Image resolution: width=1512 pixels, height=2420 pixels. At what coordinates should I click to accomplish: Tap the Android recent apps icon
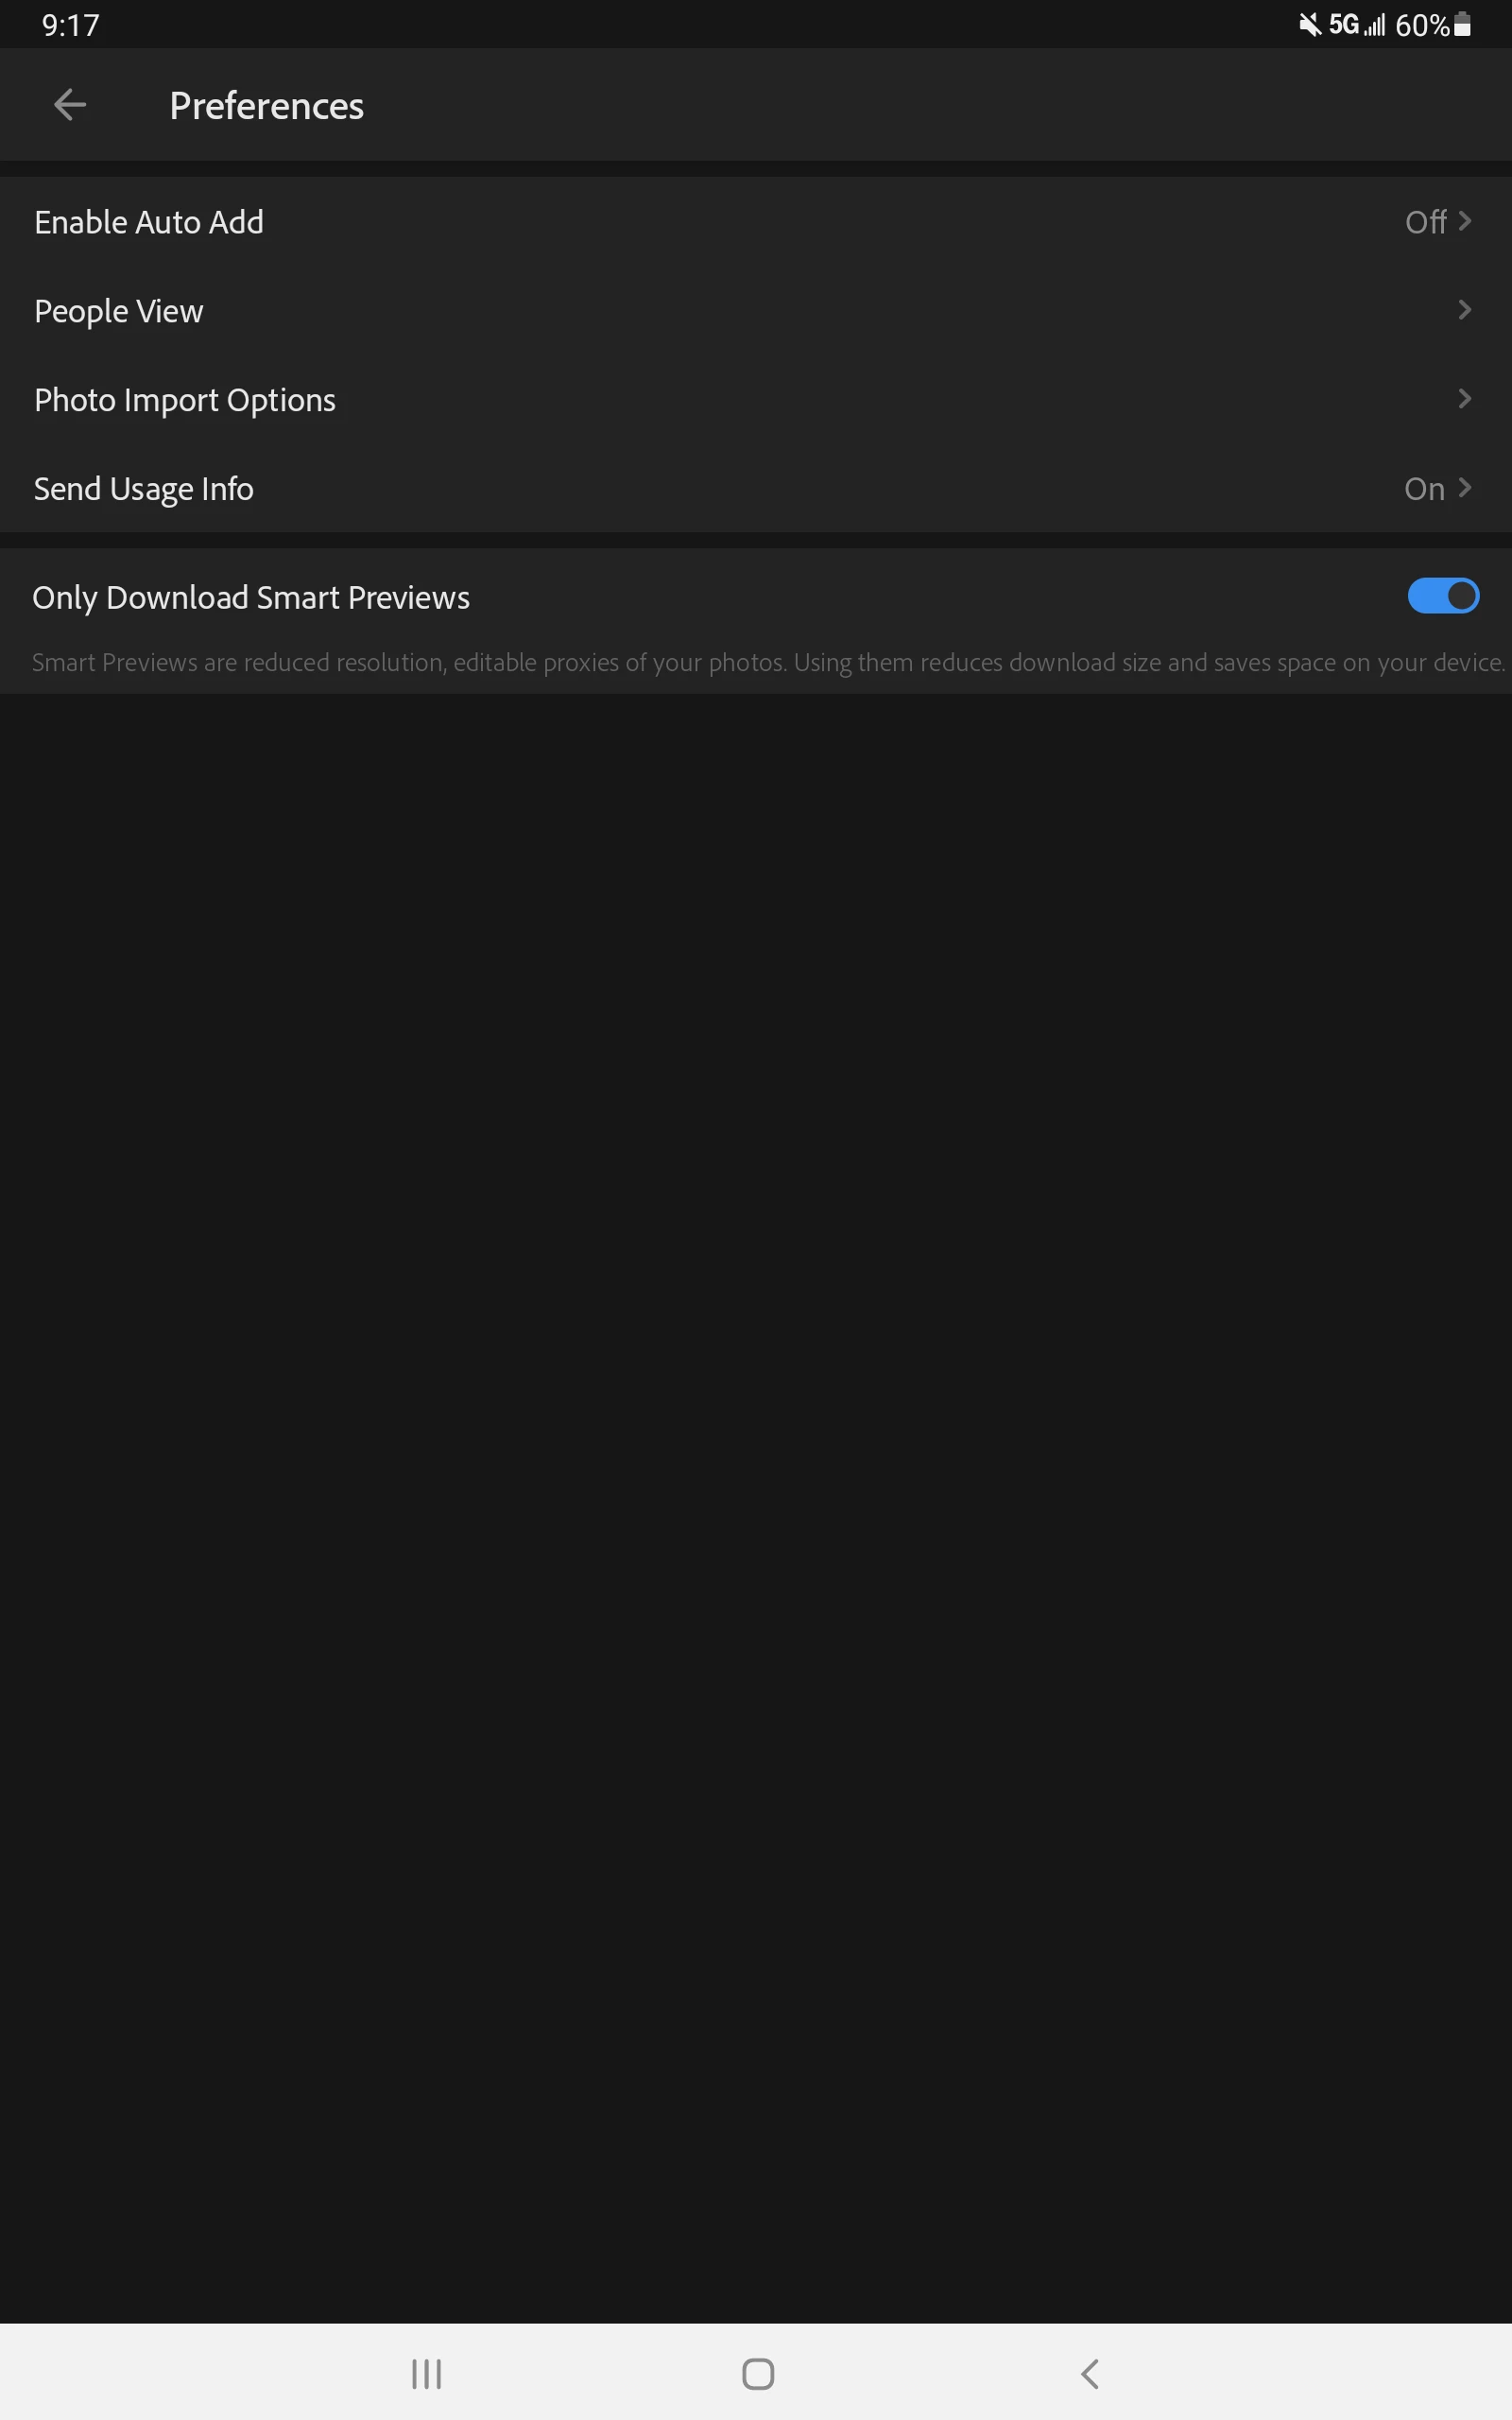pos(427,2373)
